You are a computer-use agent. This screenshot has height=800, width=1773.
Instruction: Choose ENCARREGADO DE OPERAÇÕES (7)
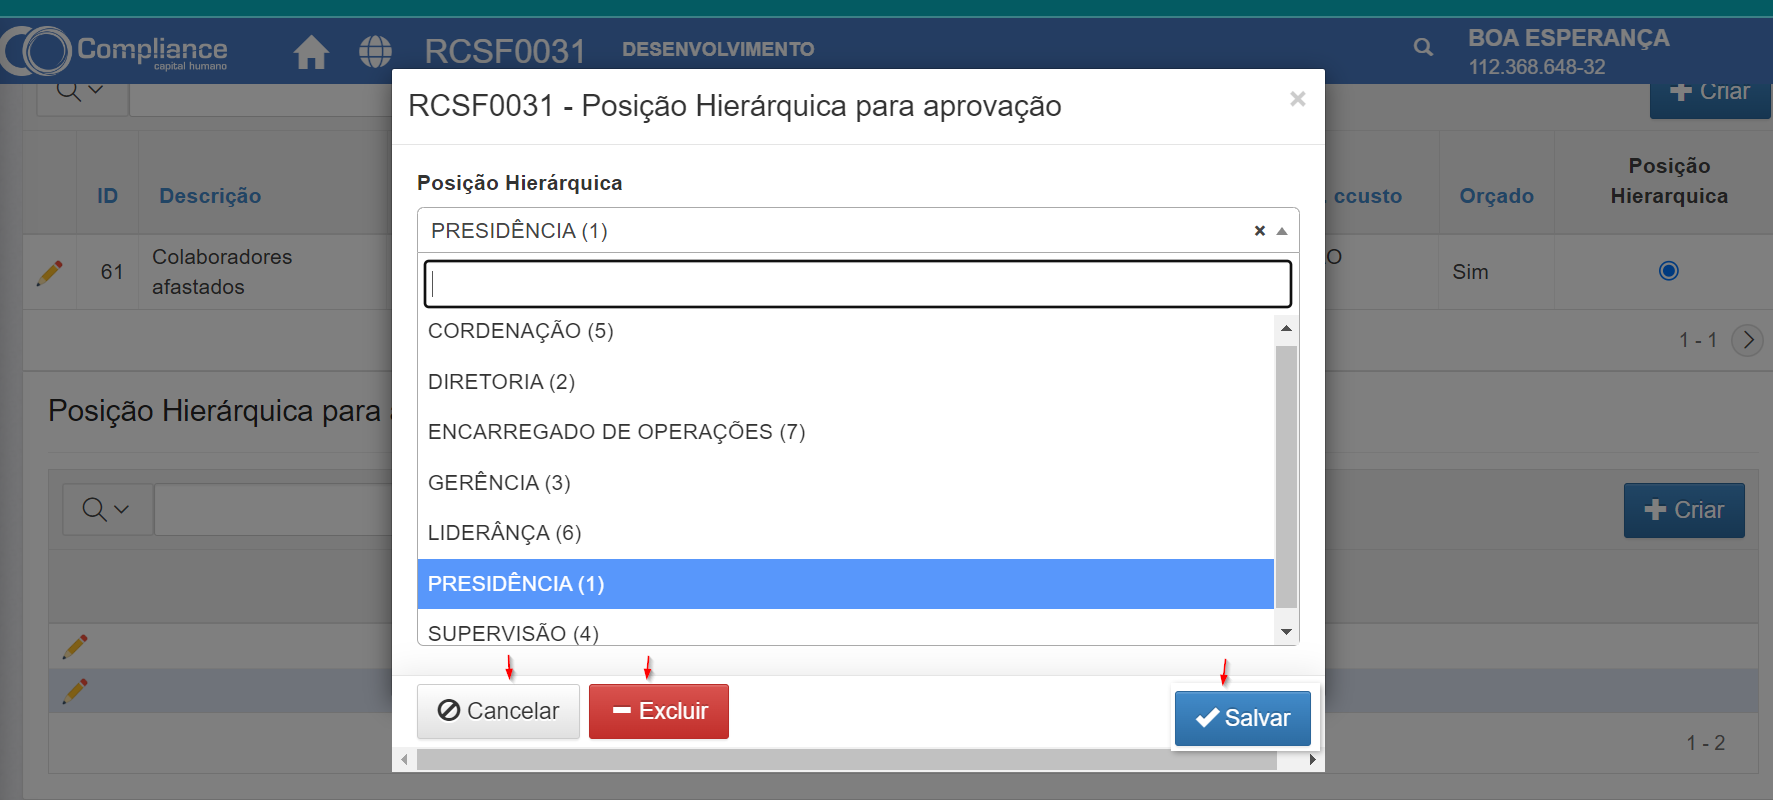click(845, 432)
